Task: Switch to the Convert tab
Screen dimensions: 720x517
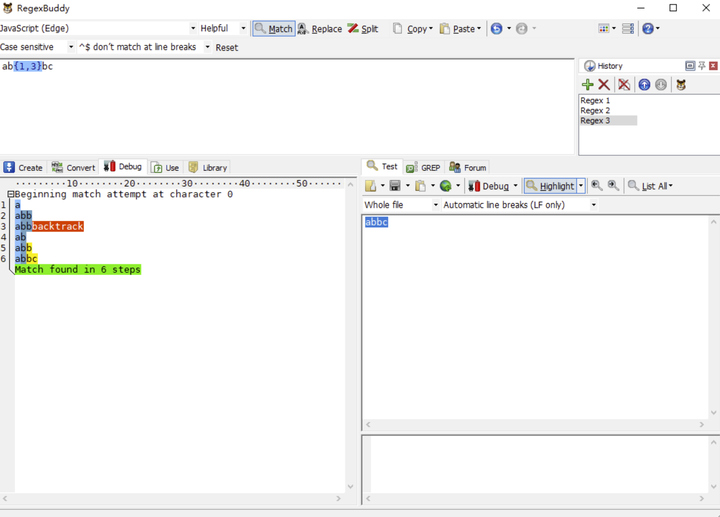Action: (73, 168)
